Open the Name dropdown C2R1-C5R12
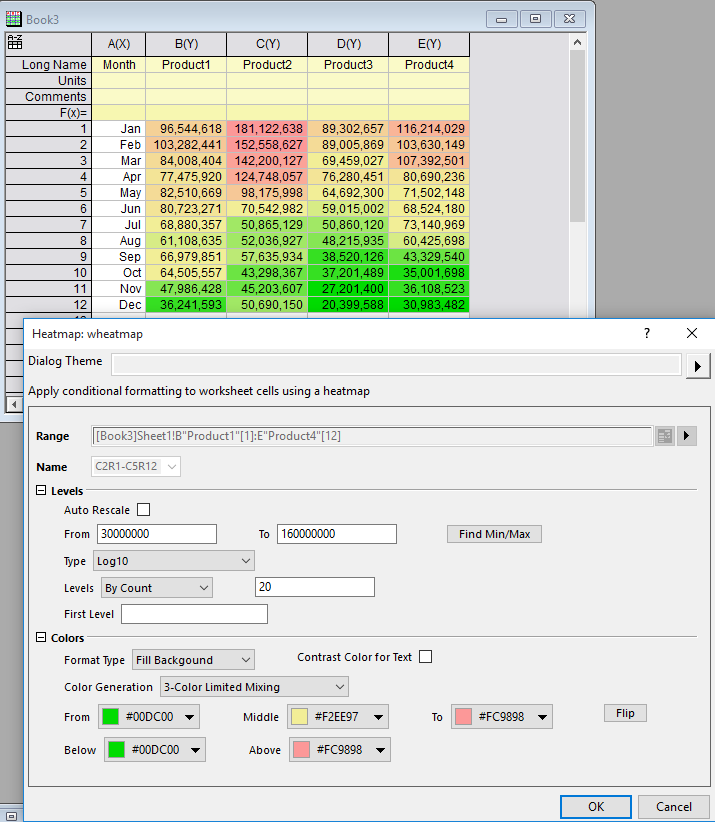 tap(136, 467)
